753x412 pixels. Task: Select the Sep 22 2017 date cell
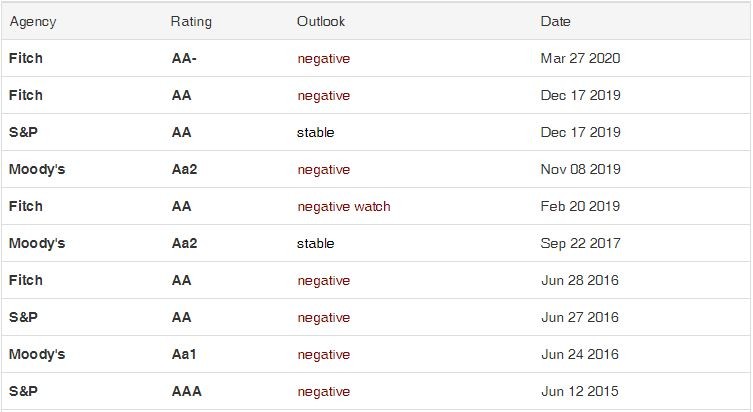580,243
